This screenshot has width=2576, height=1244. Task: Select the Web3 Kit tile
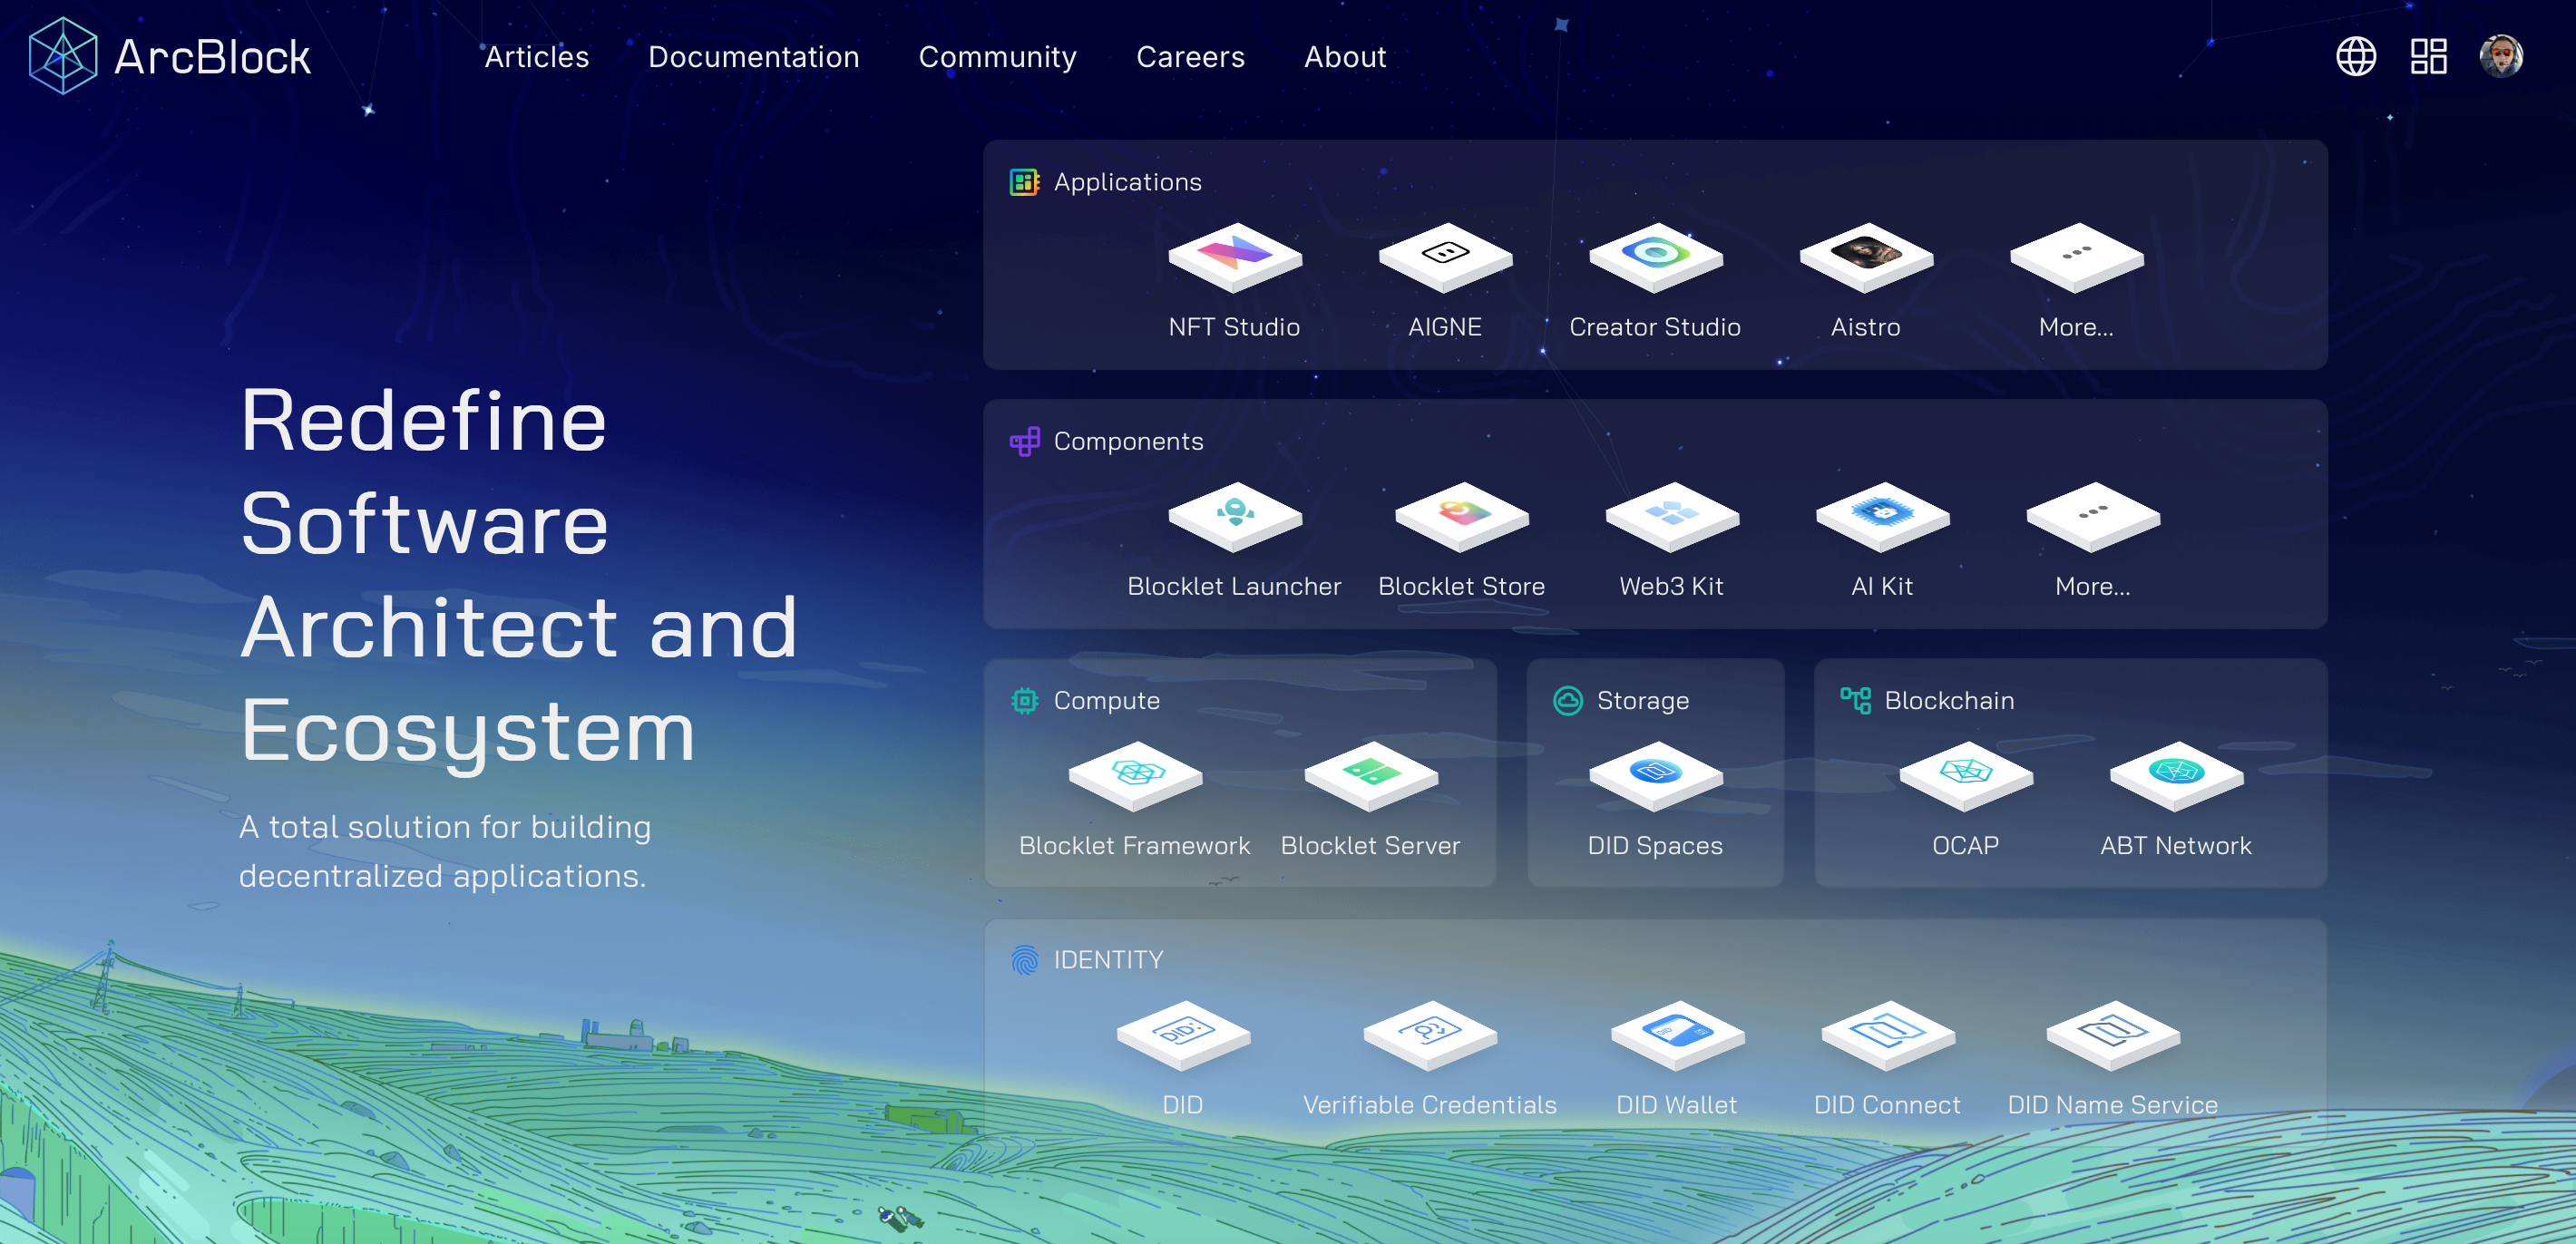click(x=1671, y=517)
